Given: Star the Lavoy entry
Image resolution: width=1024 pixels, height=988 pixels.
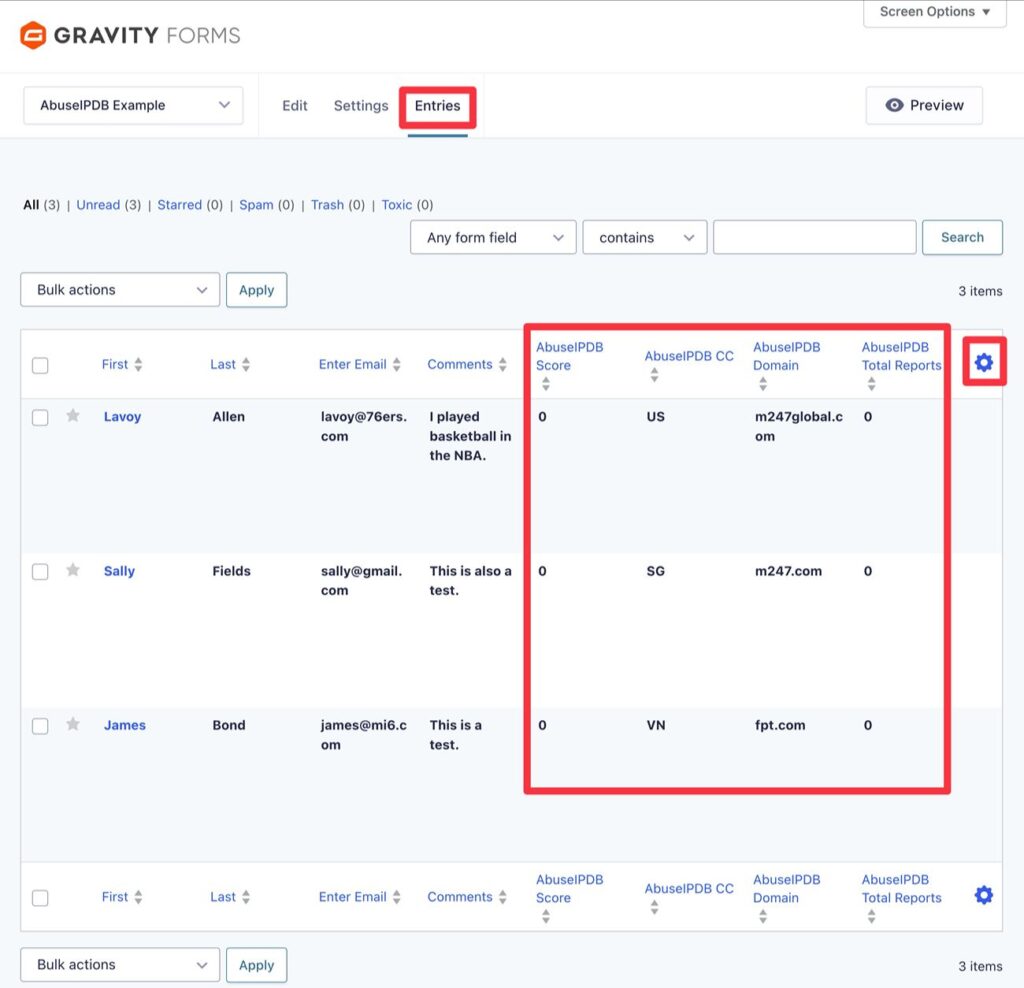Looking at the screenshot, I should click(x=73, y=415).
